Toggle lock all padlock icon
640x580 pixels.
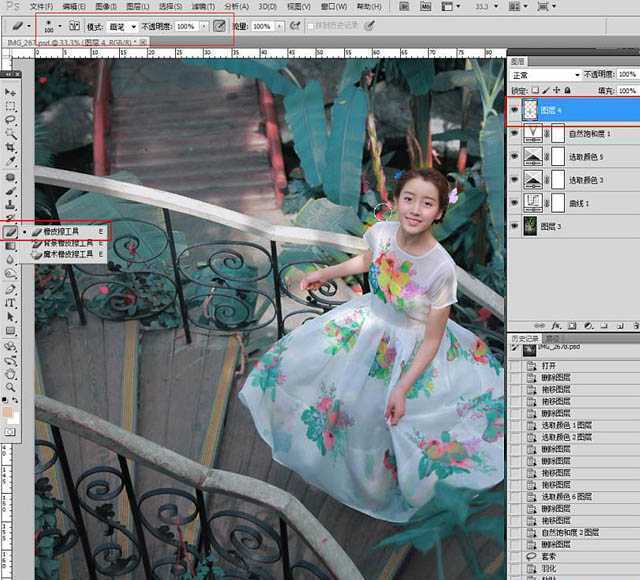coord(567,90)
